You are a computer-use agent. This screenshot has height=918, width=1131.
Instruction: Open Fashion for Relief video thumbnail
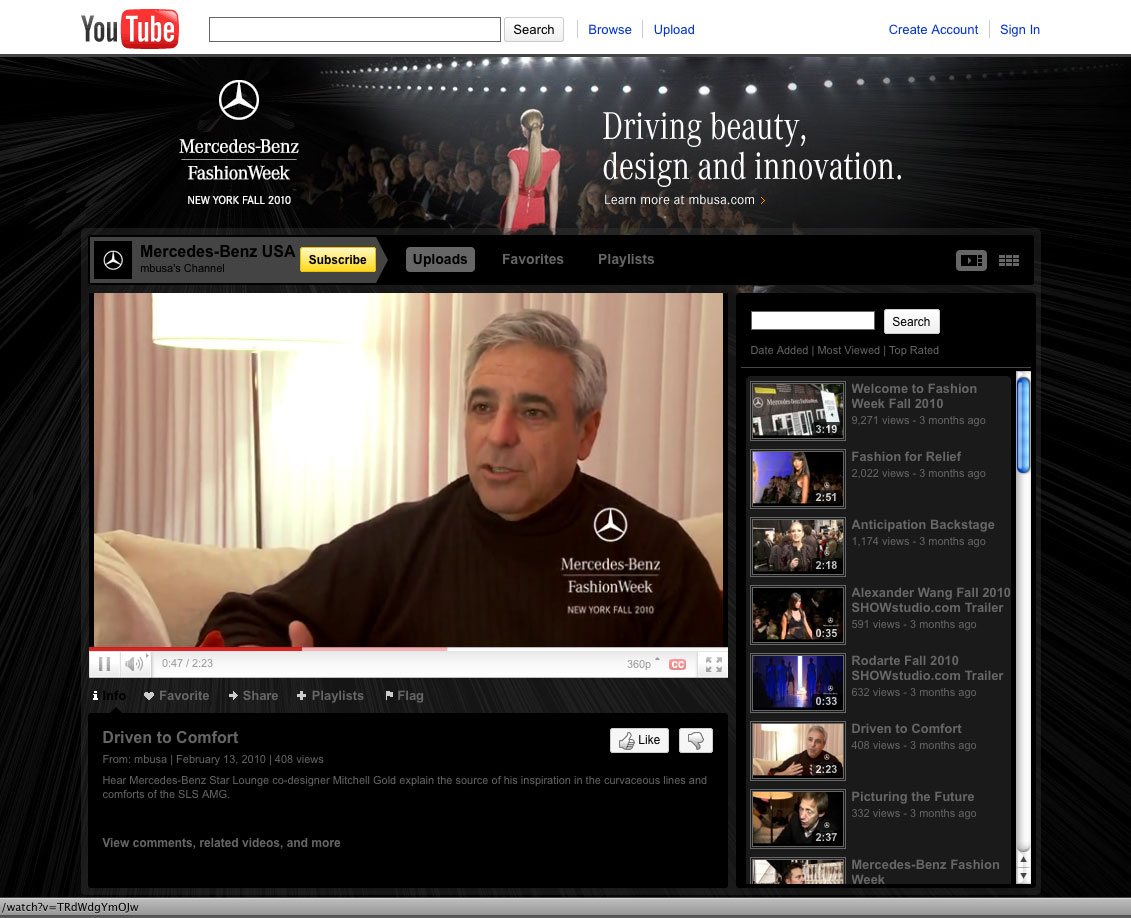point(797,478)
